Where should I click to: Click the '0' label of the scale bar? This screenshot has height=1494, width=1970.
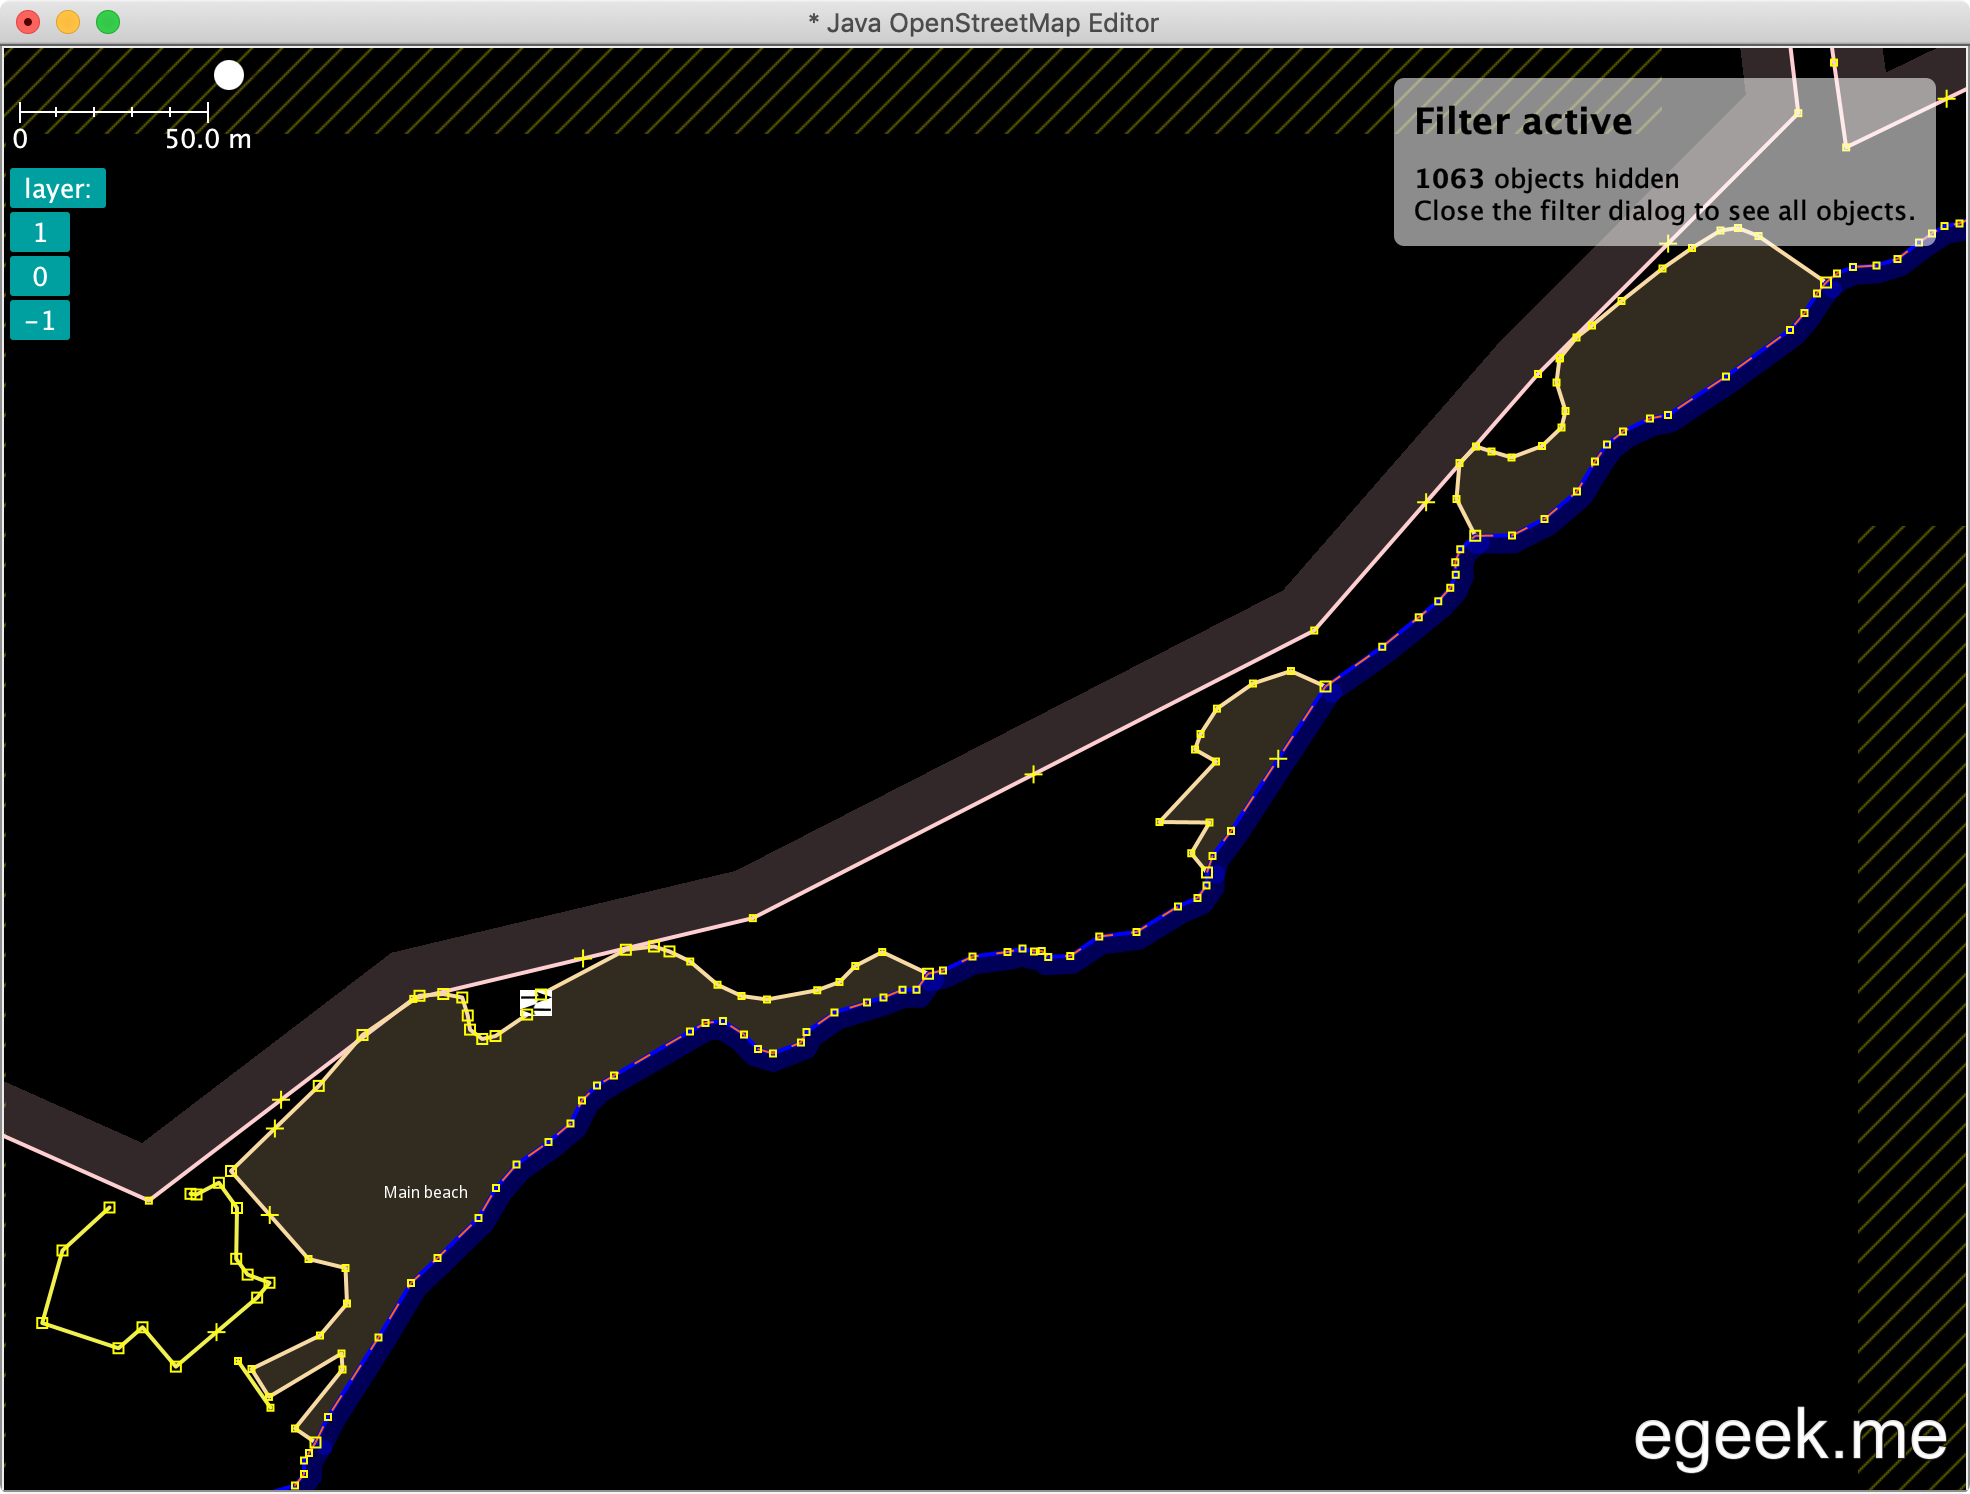tap(20, 139)
